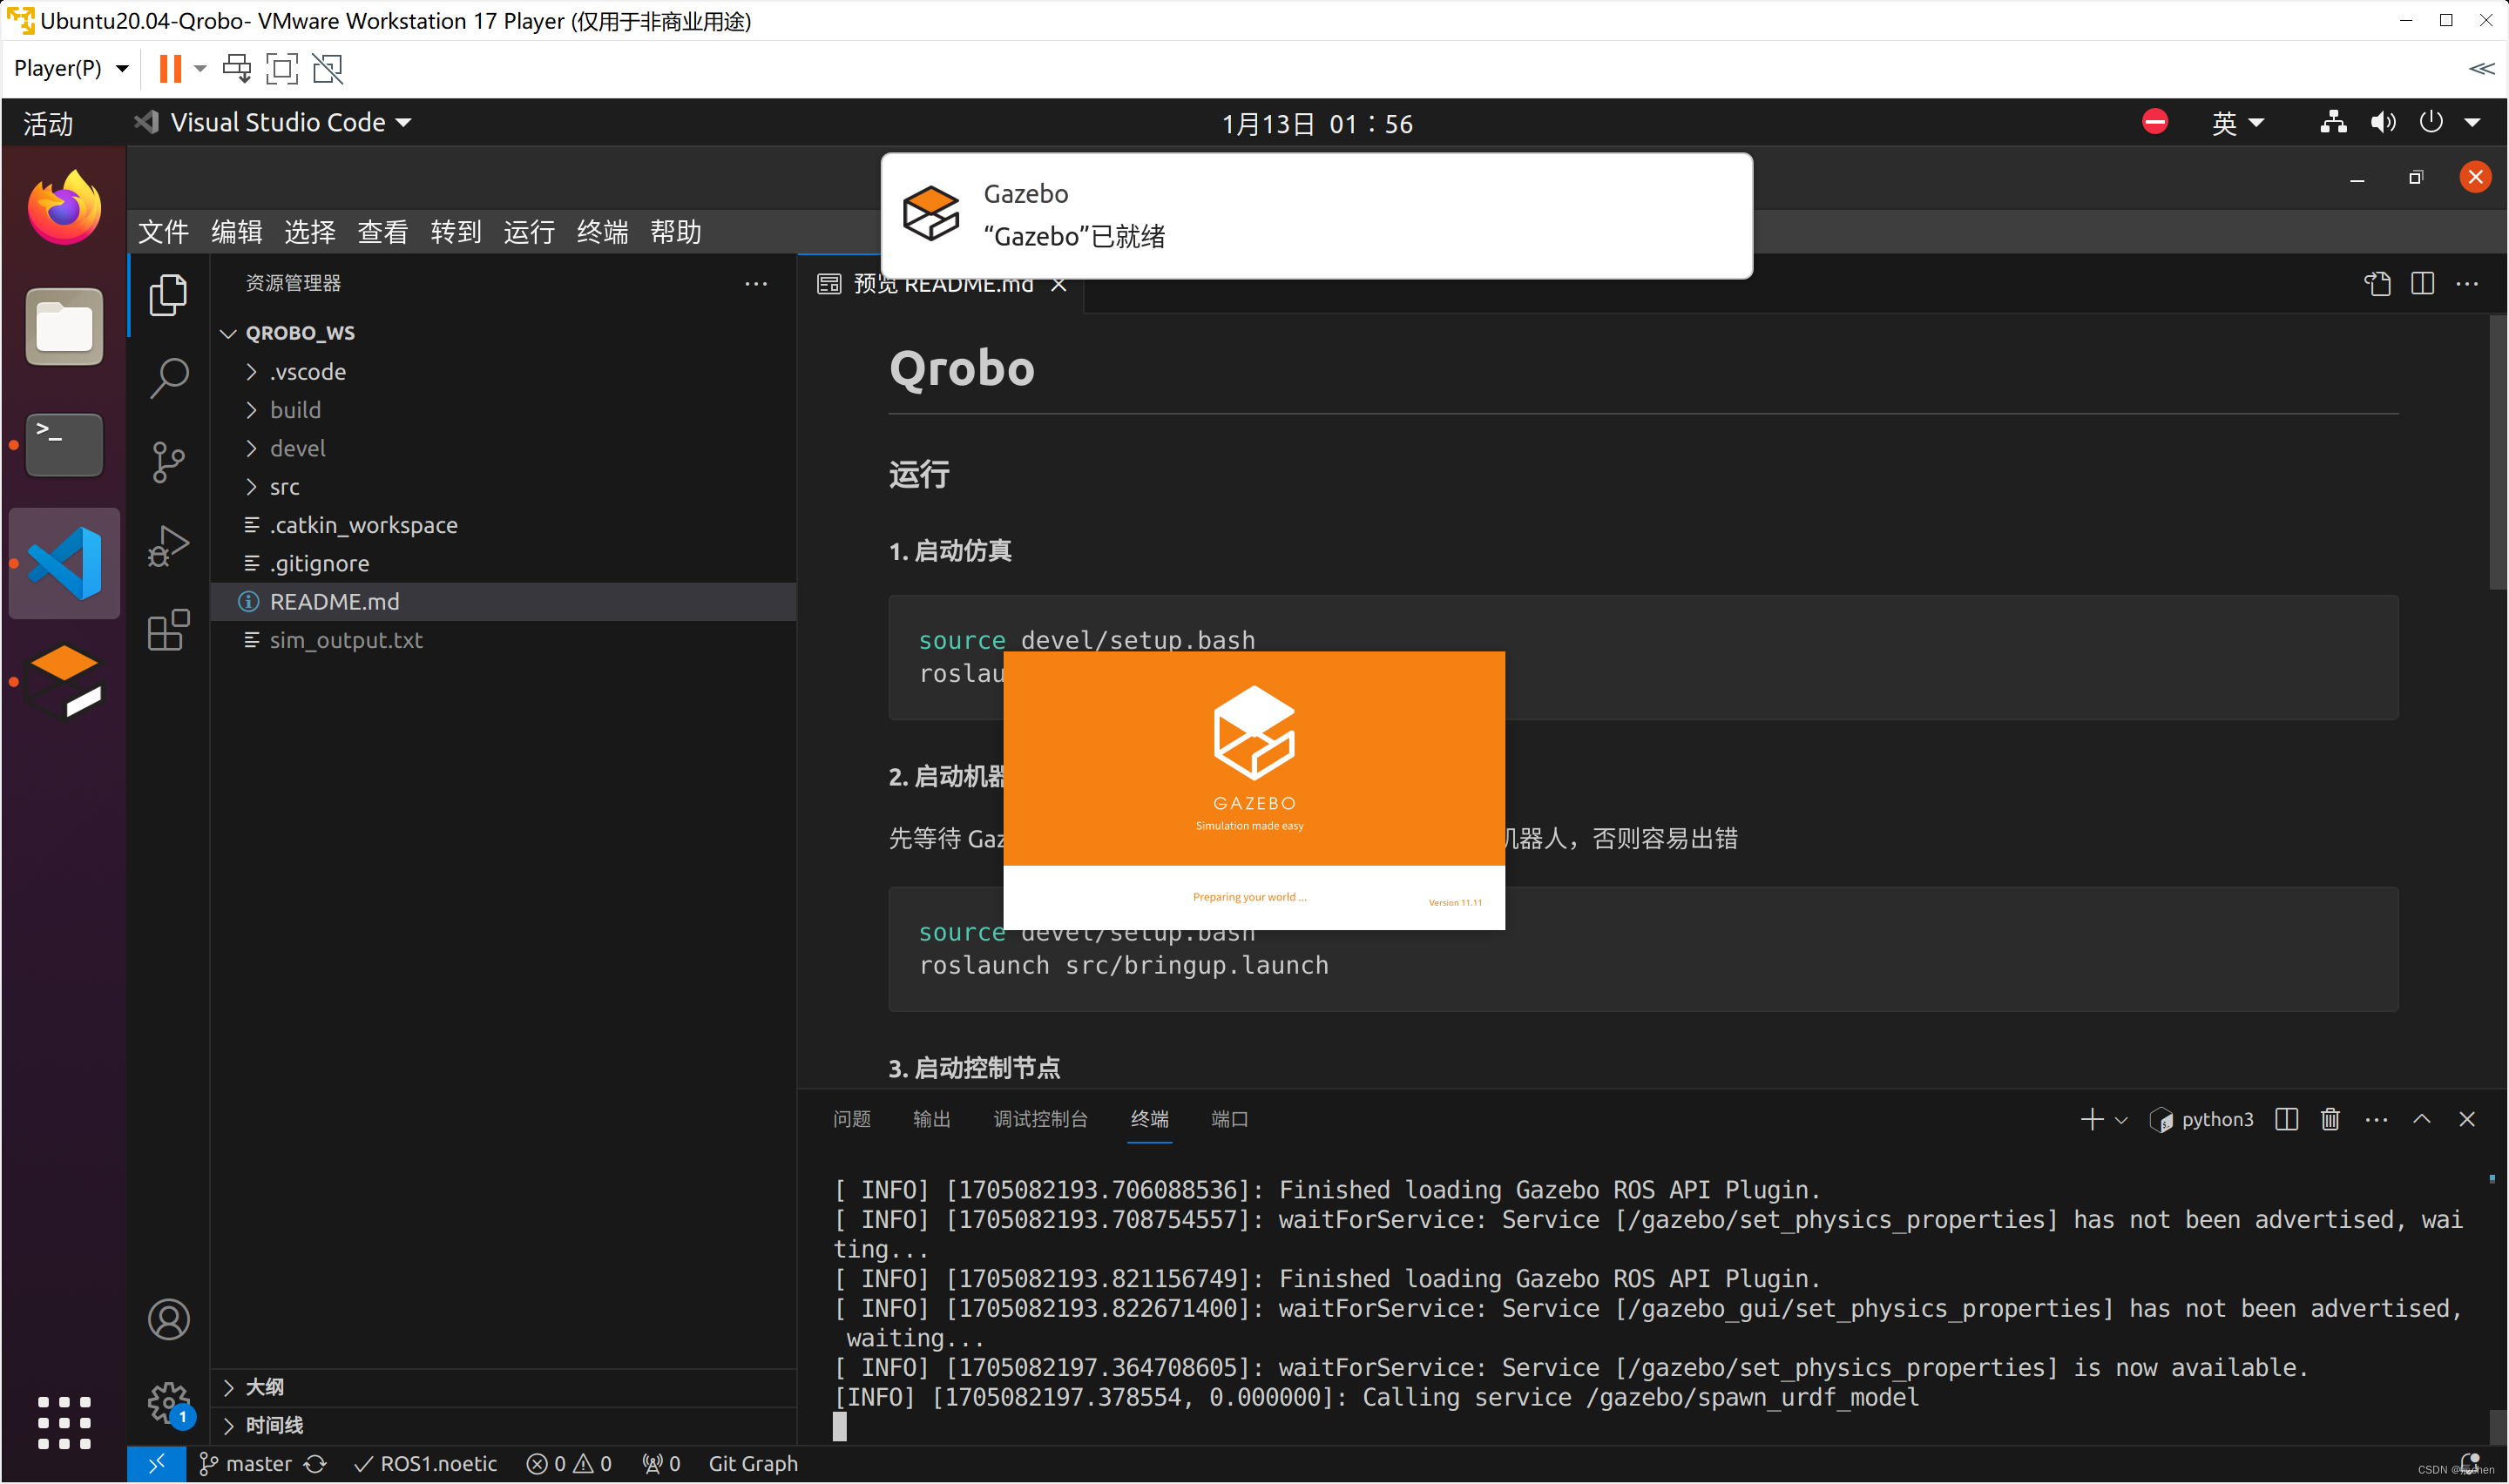Open the system status menu arrow
2509x1484 pixels.
point(2472,123)
